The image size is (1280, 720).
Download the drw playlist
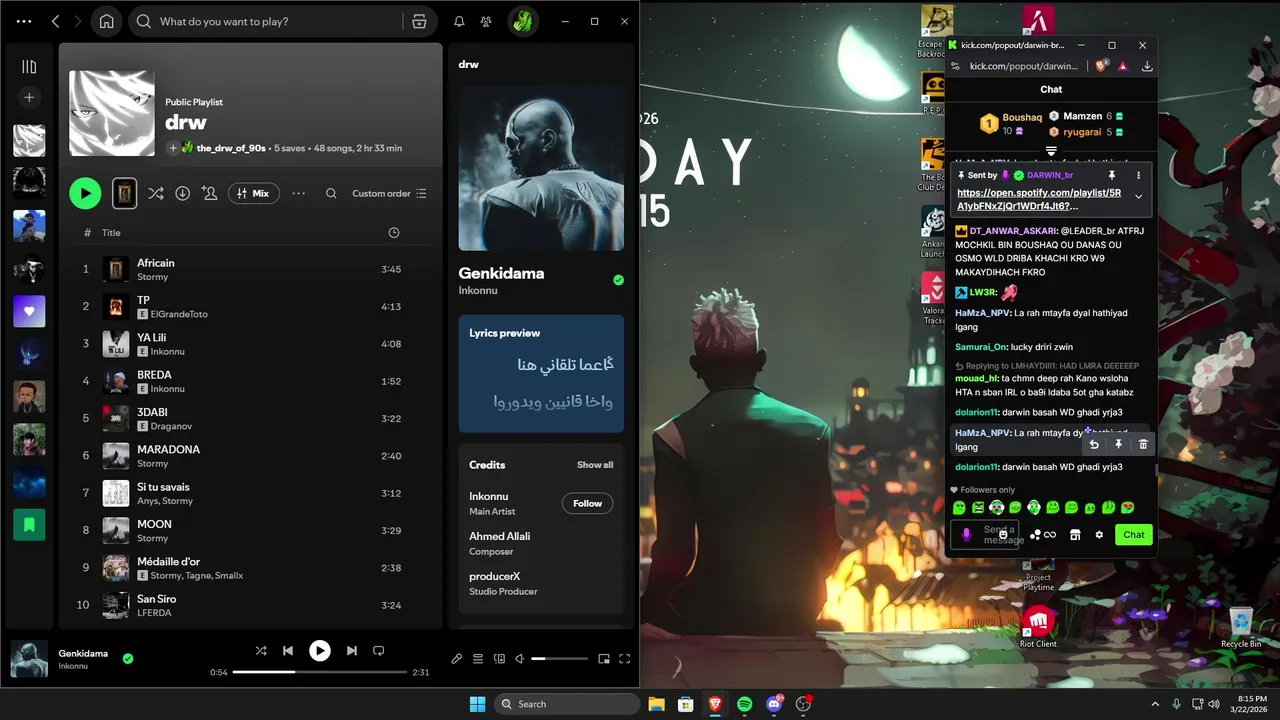[x=182, y=193]
